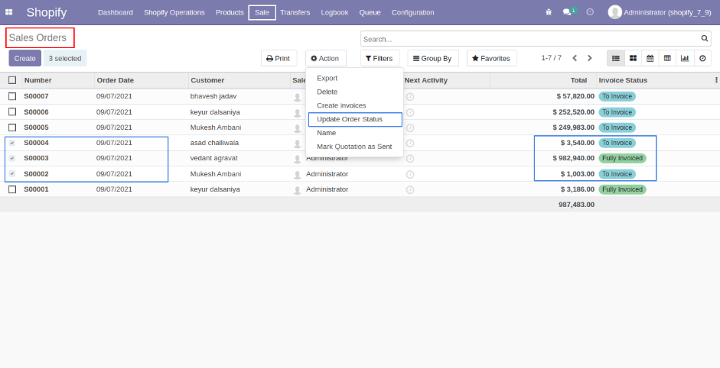Uncheck order S00003 checkbox
720x368 pixels.
[12, 158]
